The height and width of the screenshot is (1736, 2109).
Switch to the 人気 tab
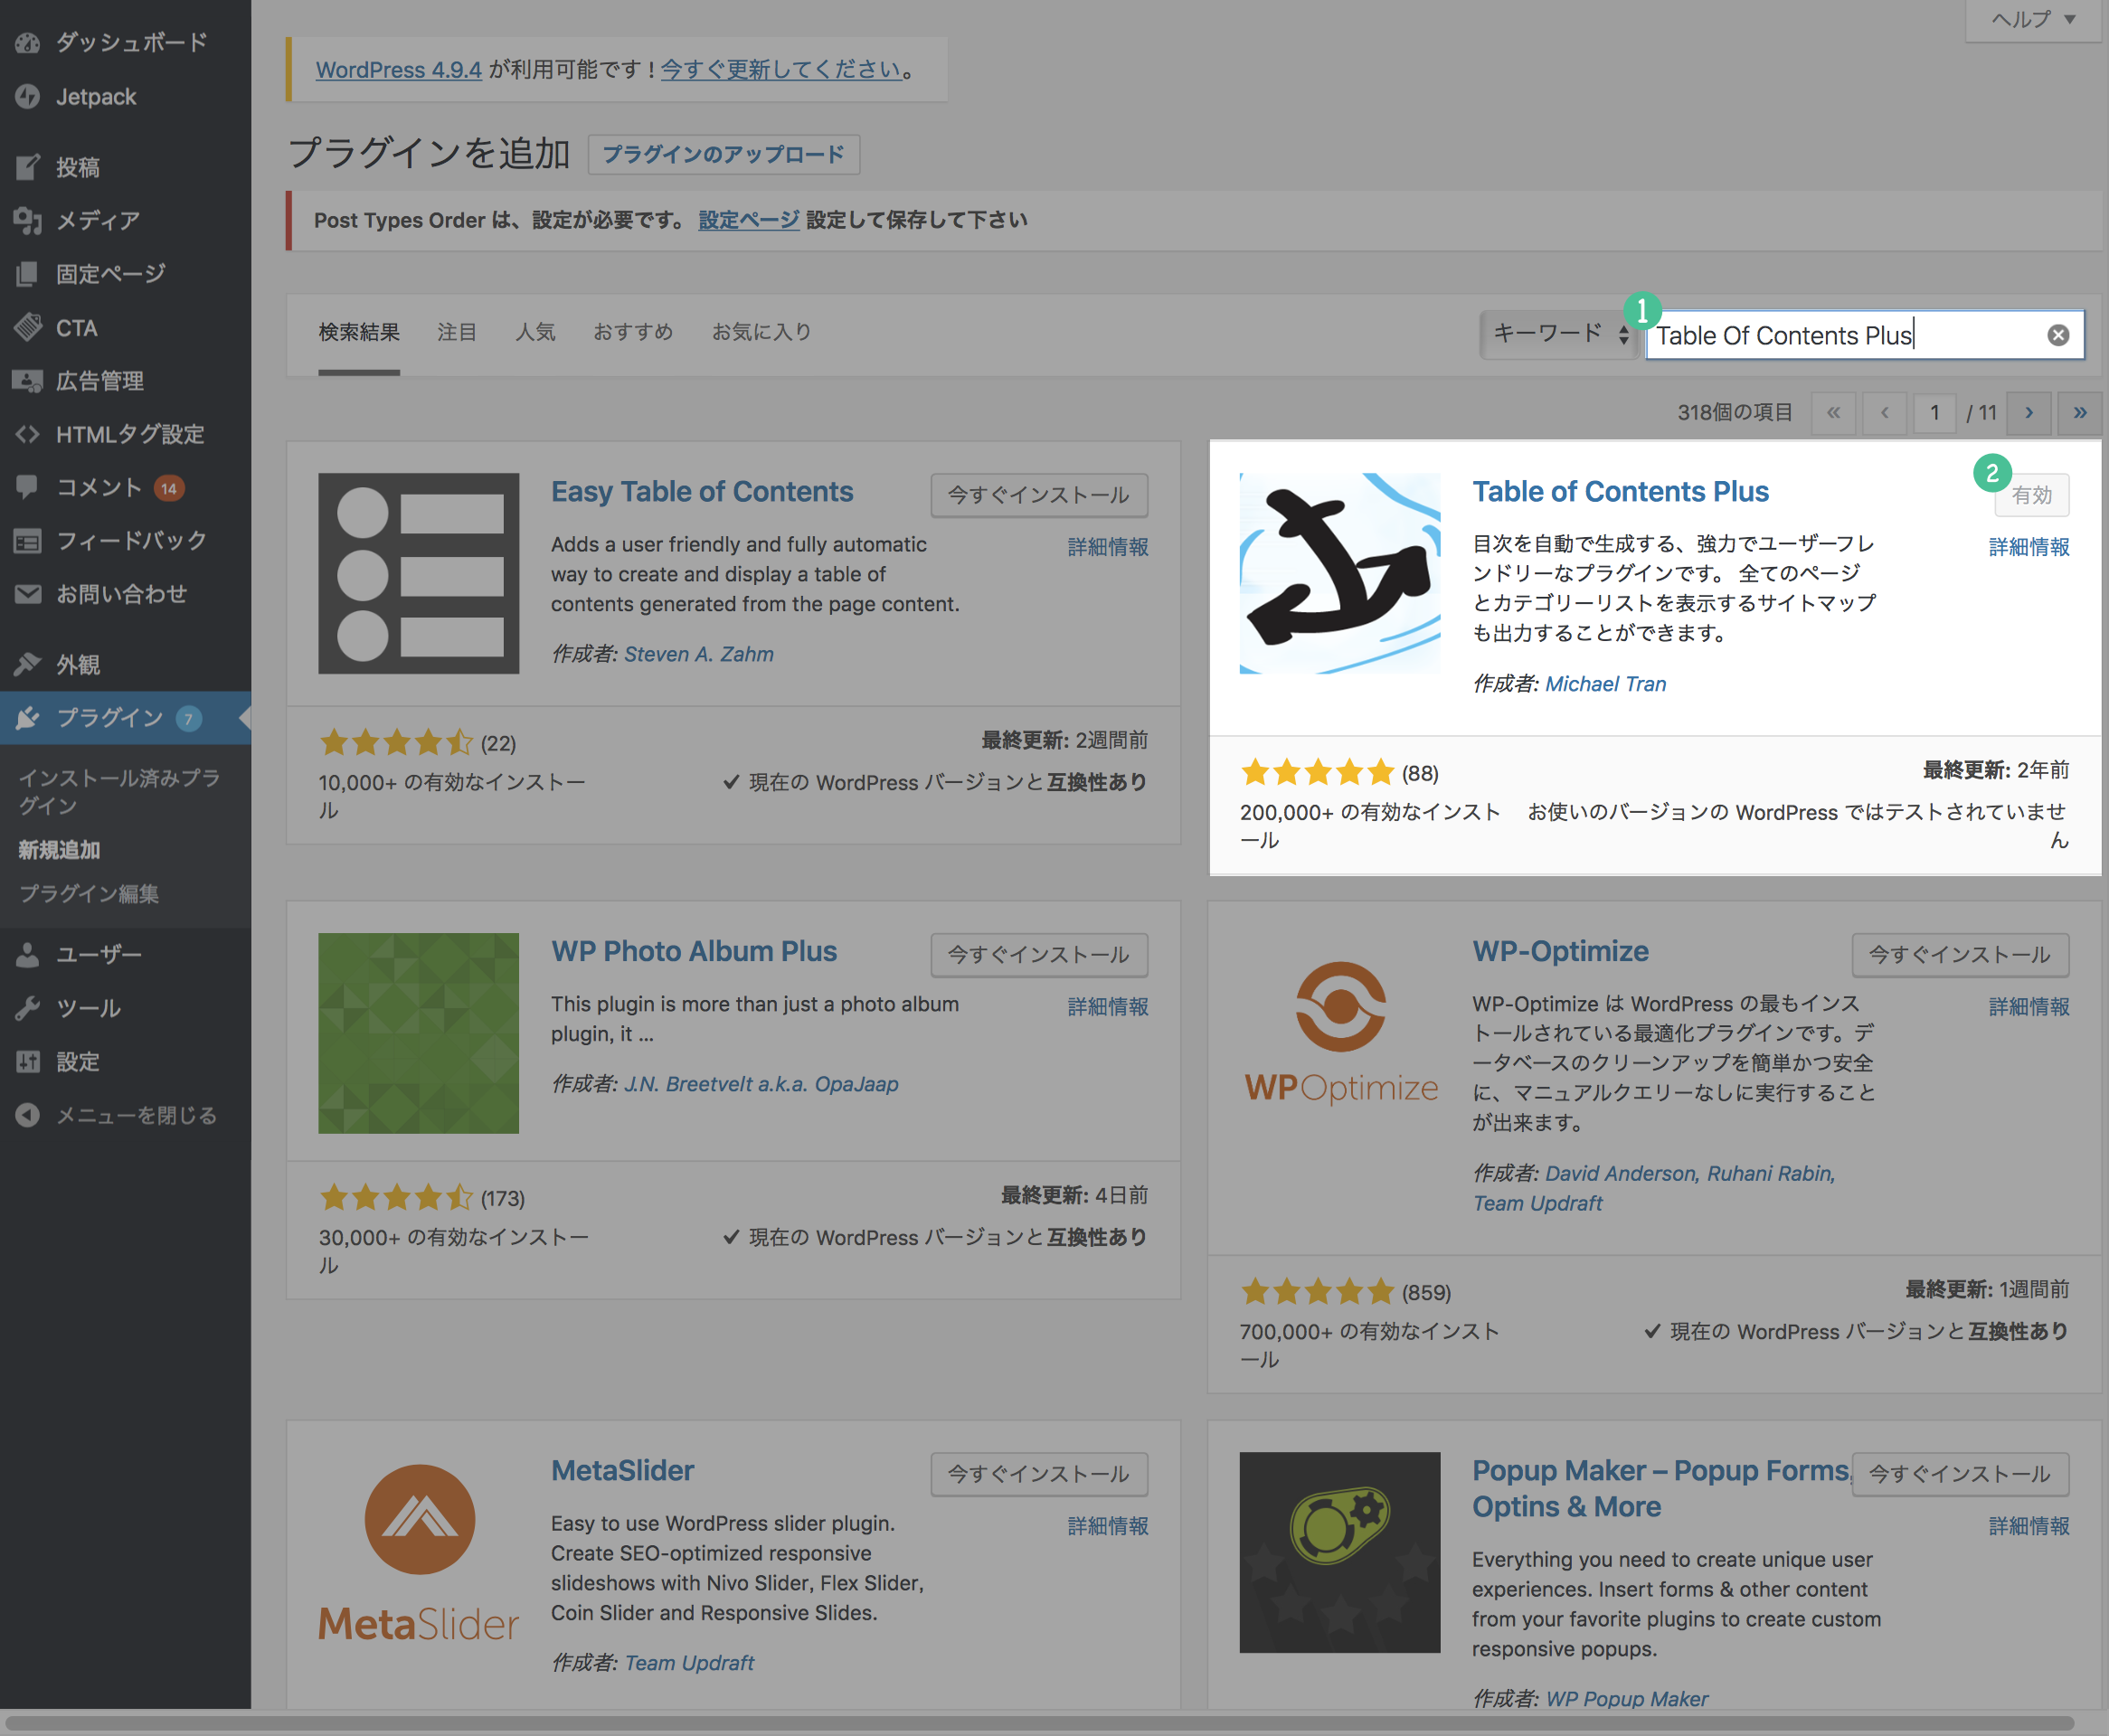coord(535,332)
